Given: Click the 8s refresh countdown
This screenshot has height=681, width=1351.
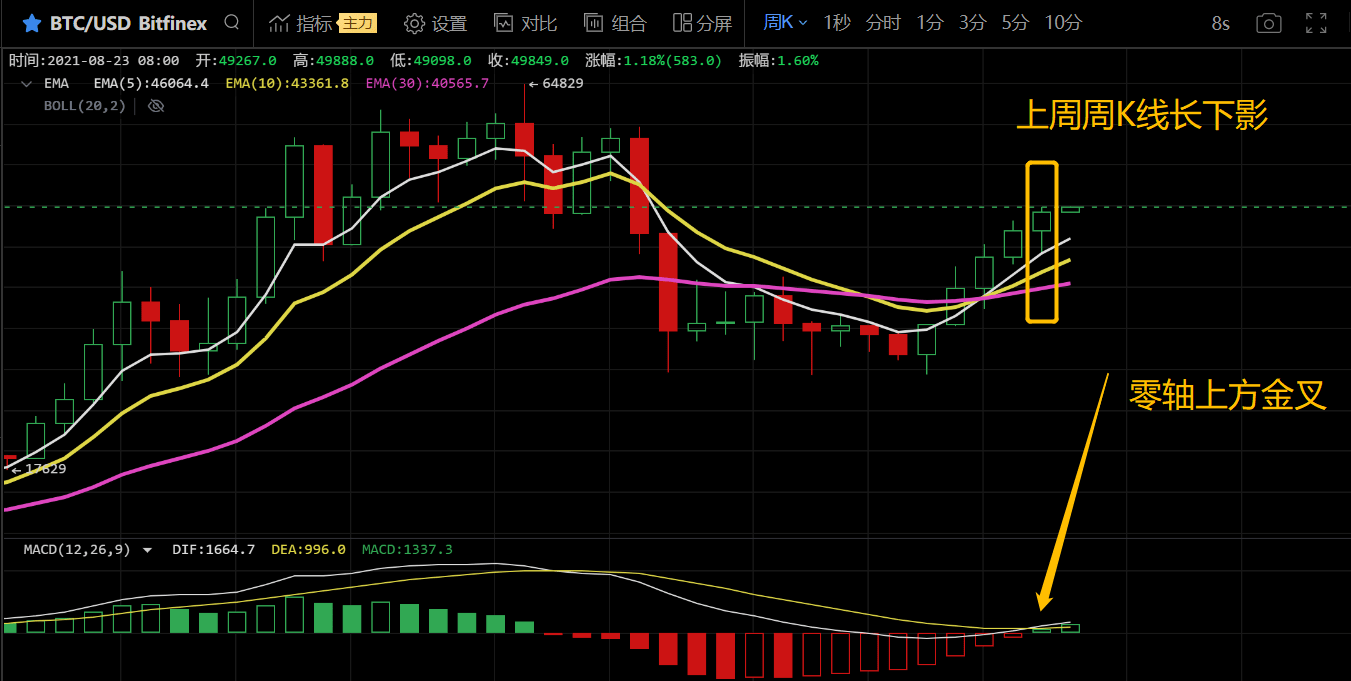Looking at the screenshot, I should (x=1220, y=24).
